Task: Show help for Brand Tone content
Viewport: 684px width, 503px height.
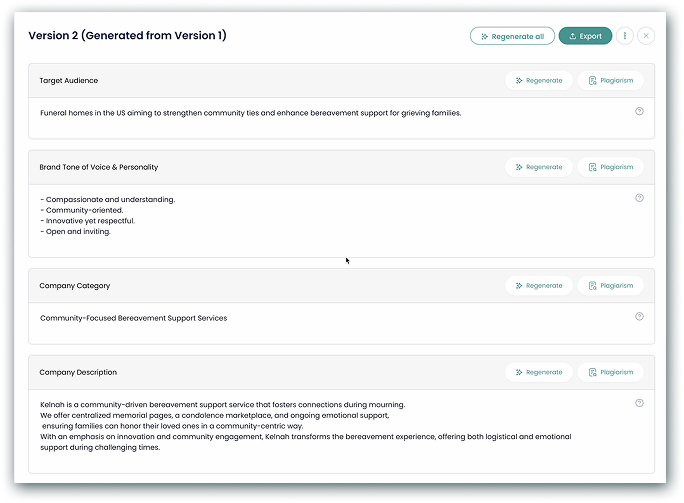Action: [639, 198]
